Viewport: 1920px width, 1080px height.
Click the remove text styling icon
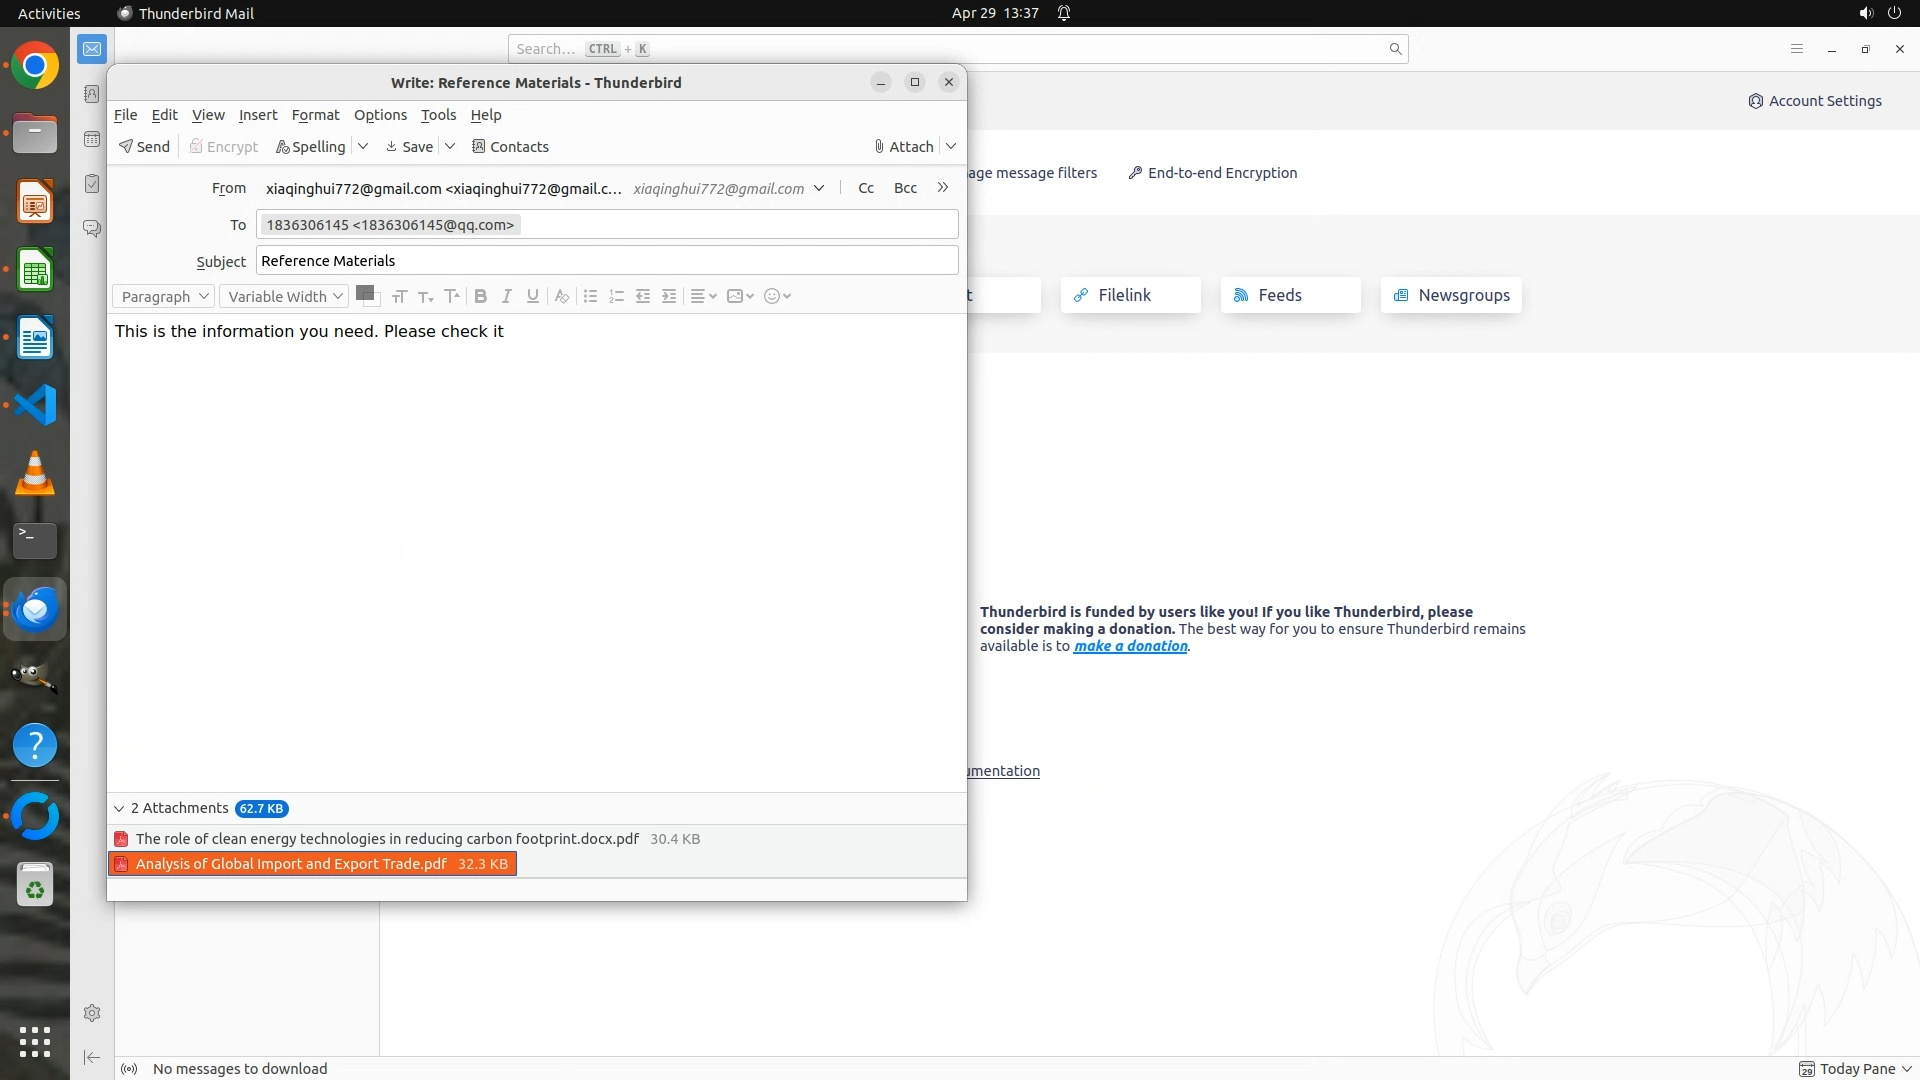[x=562, y=296]
